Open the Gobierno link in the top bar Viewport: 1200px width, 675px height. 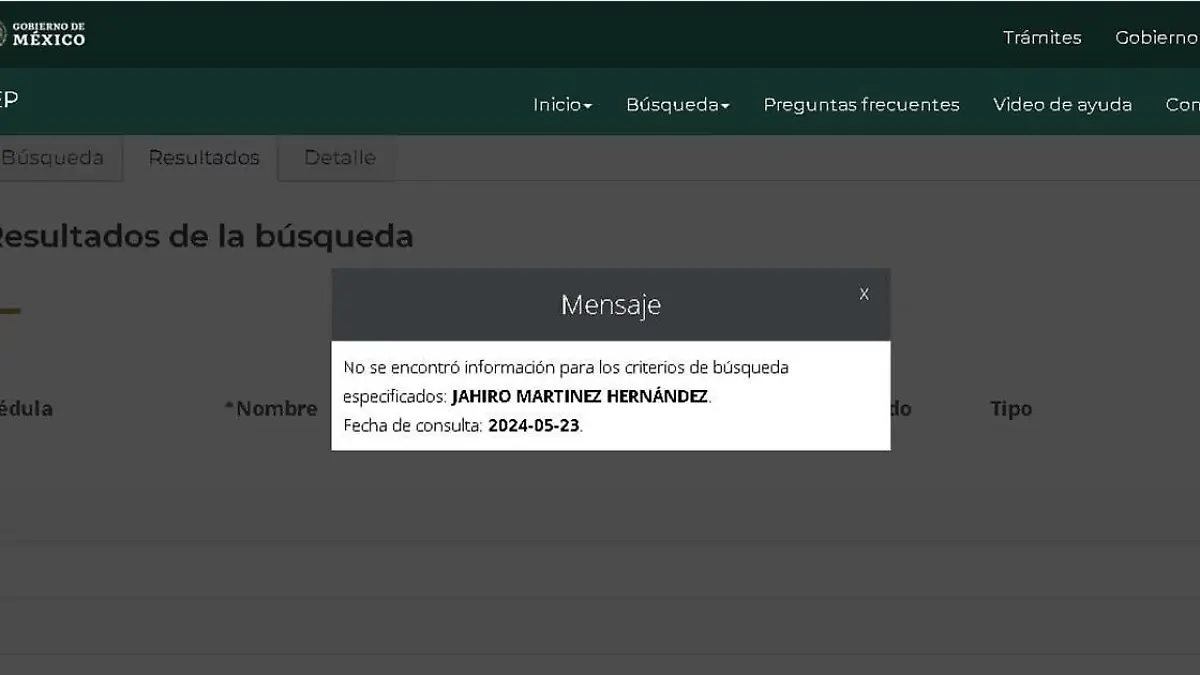[x=1156, y=38]
